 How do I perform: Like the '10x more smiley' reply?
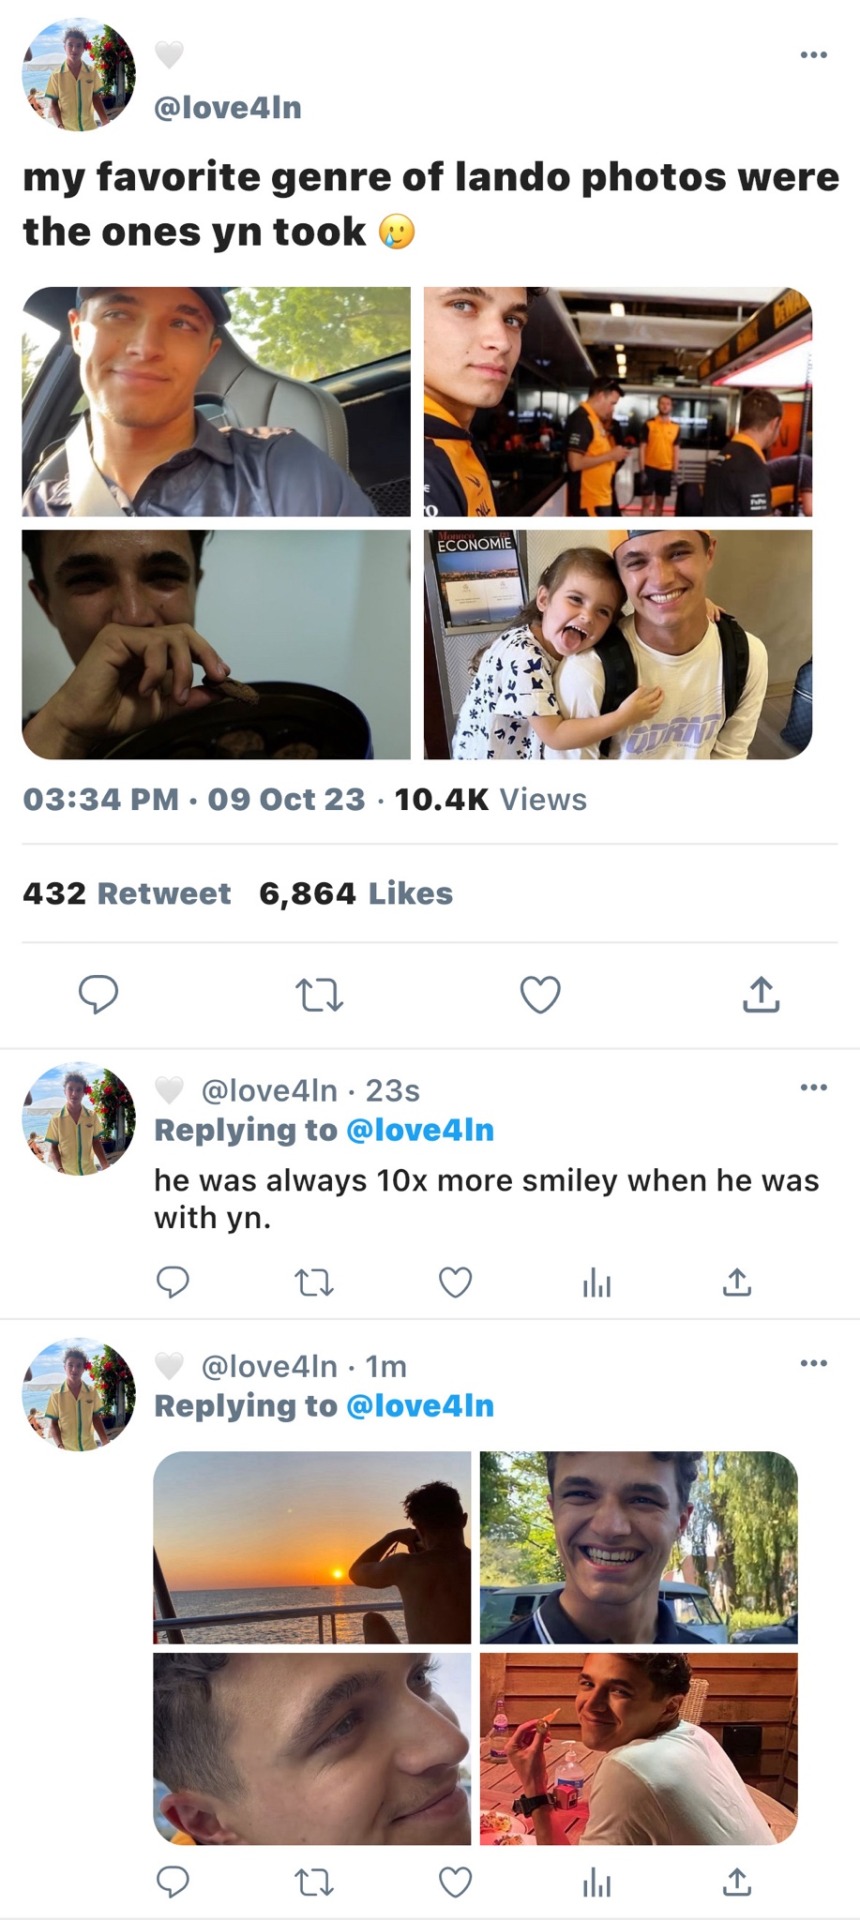[x=456, y=1282]
